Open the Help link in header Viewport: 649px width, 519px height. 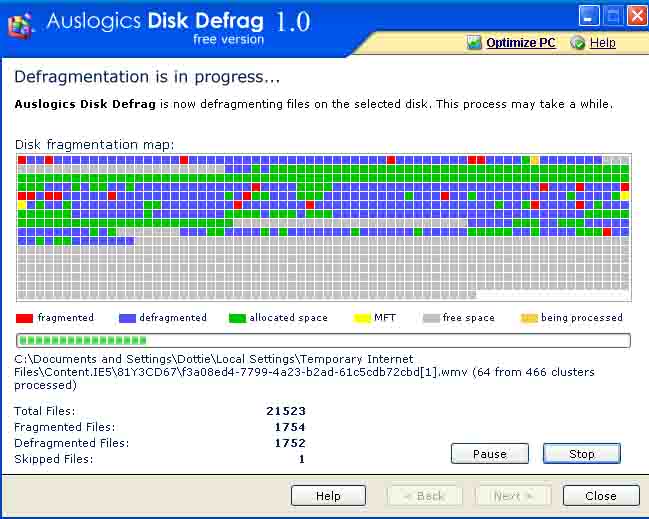[603, 43]
